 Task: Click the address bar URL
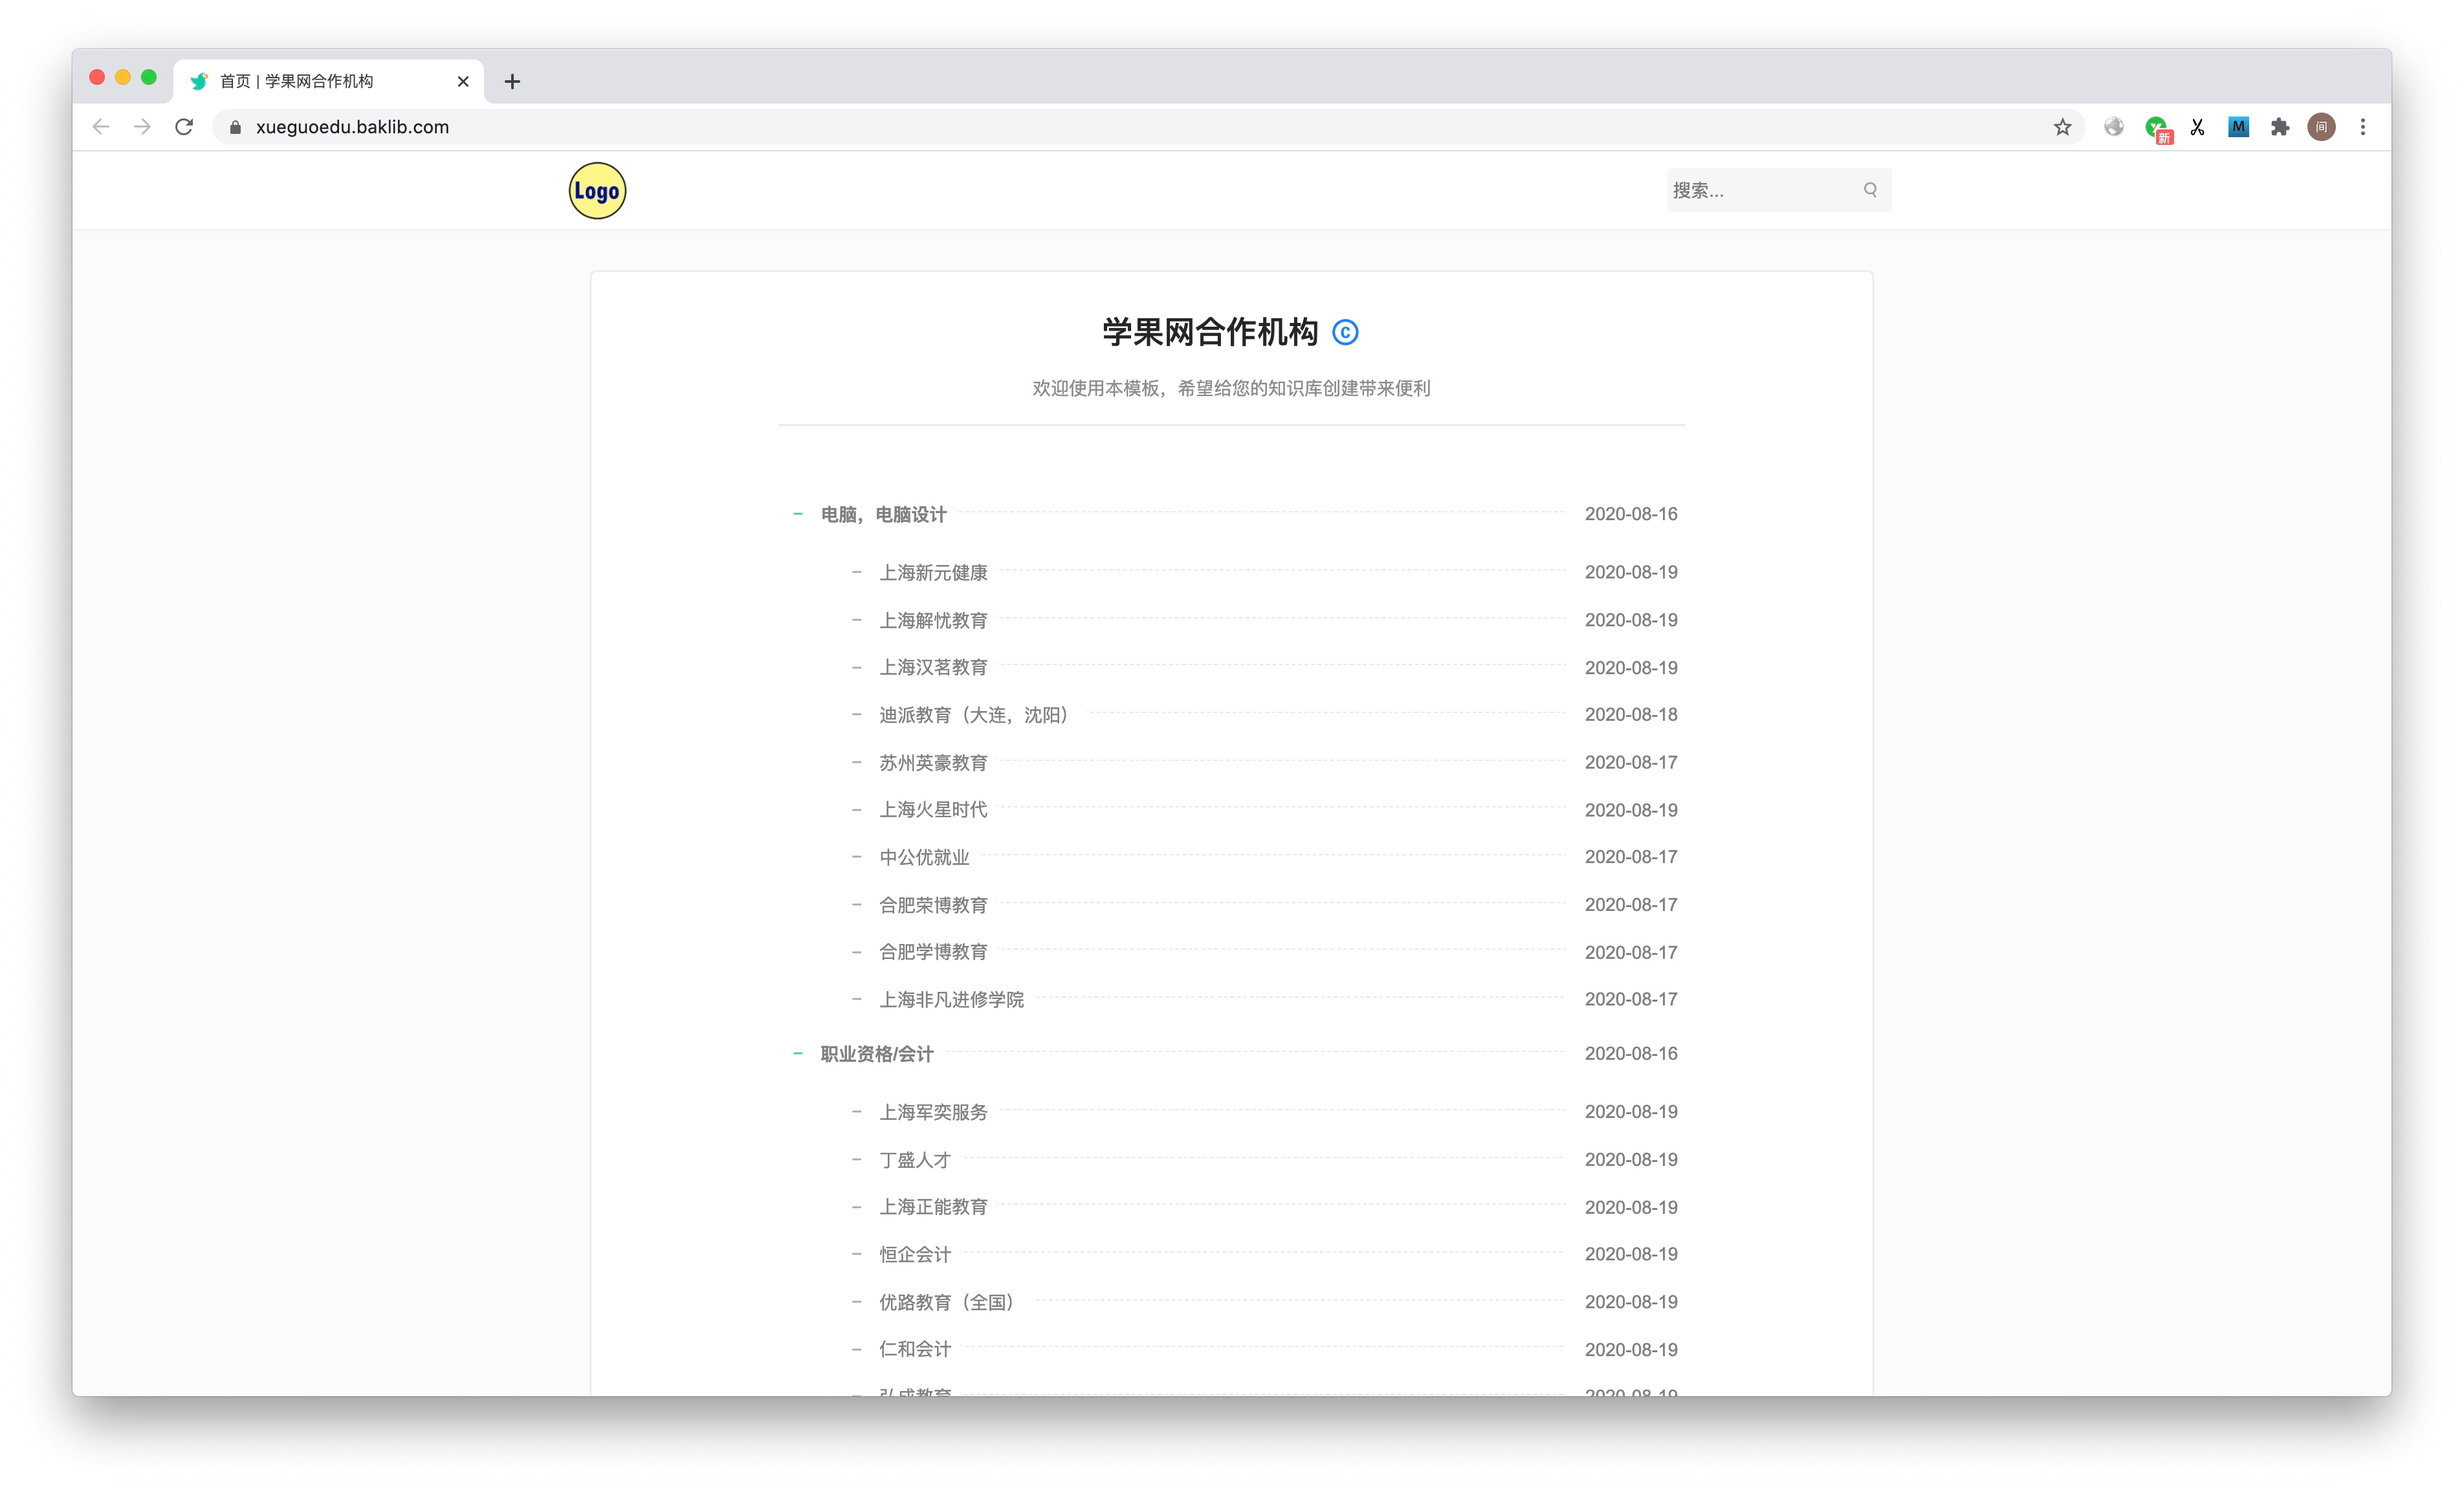tap(352, 127)
